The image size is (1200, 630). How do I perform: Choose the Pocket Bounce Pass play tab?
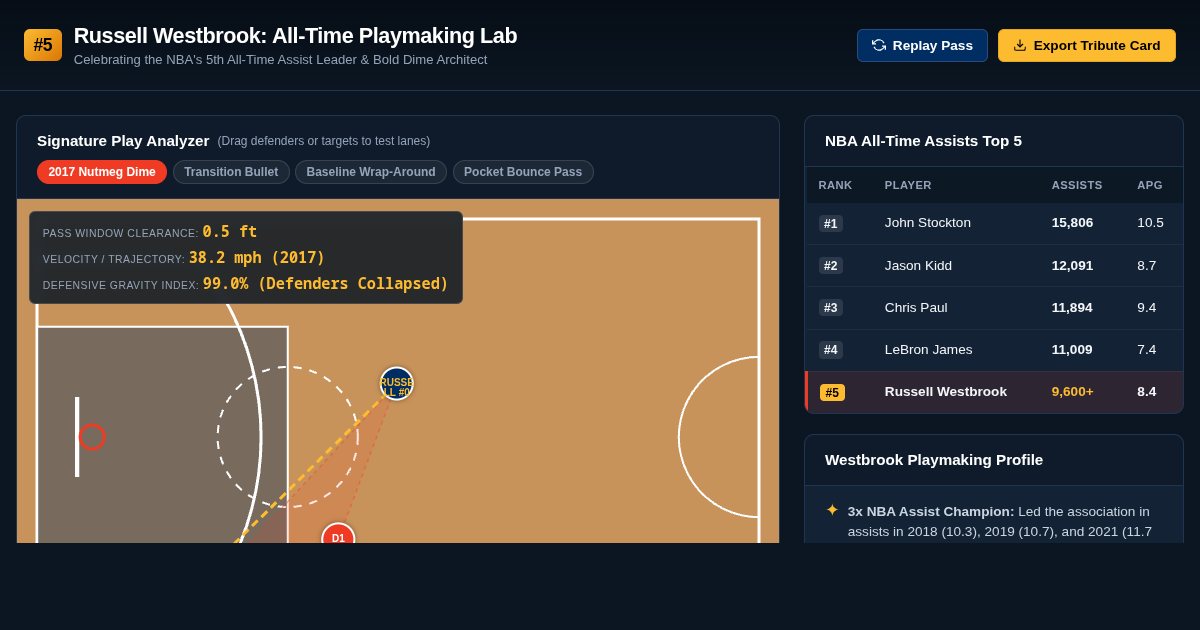point(523,172)
